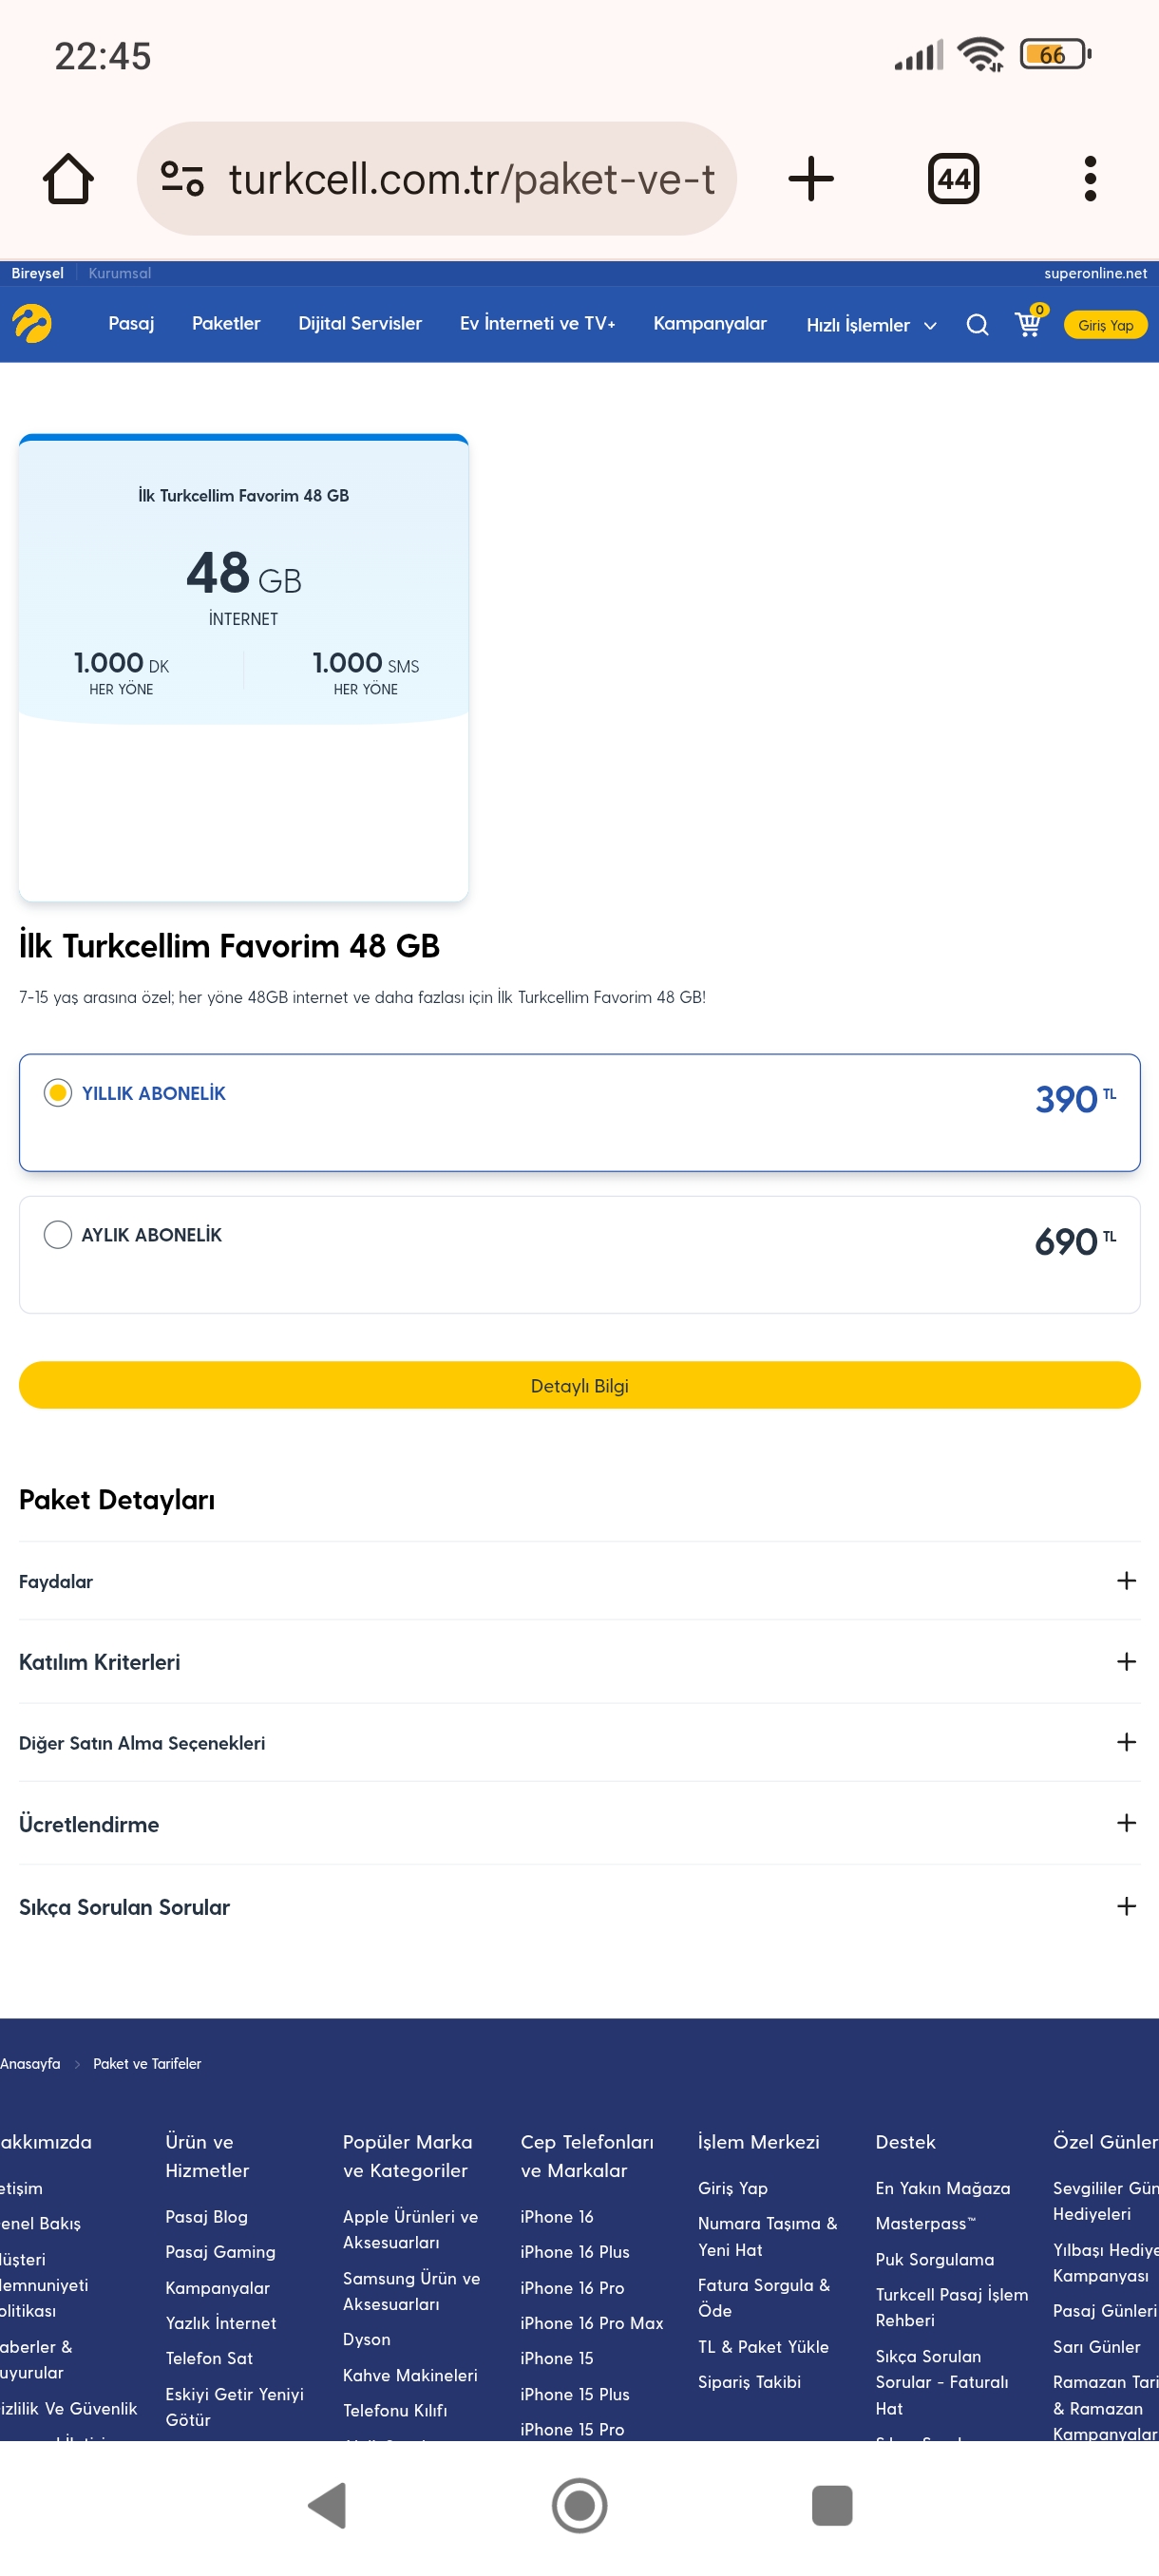Screen dimensions: 1159x2576
Task: Expand the Faydalar section
Action: [x=579, y=1580]
